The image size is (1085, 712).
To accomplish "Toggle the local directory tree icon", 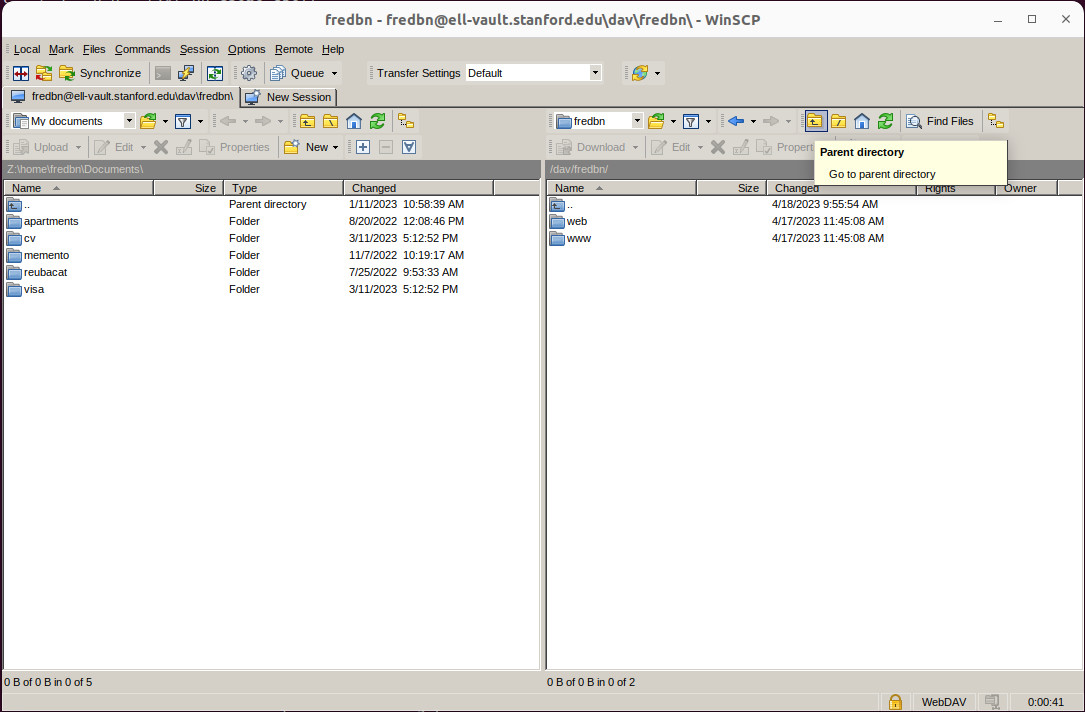I will click(x=406, y=121).
